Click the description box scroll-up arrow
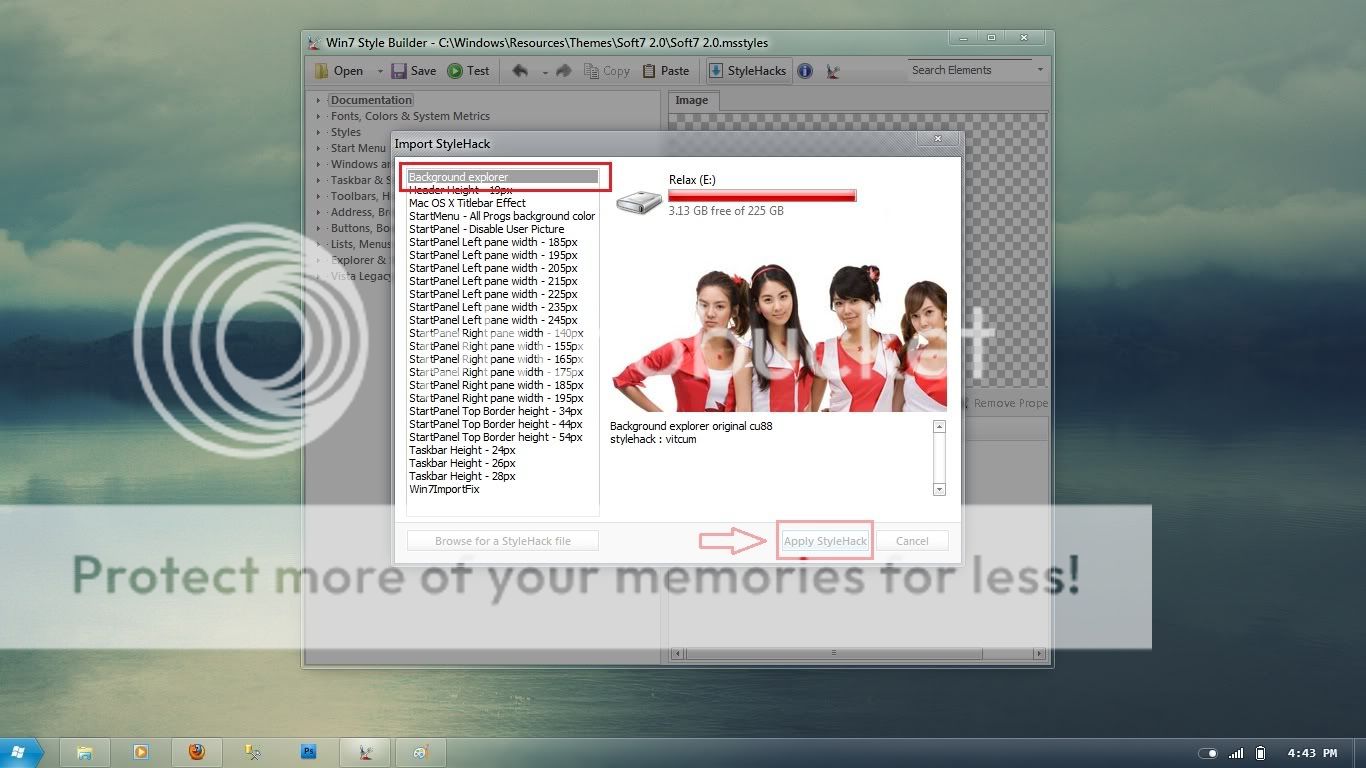The height and width of the screenshot is (768, 1366). (x=939, y=427)
